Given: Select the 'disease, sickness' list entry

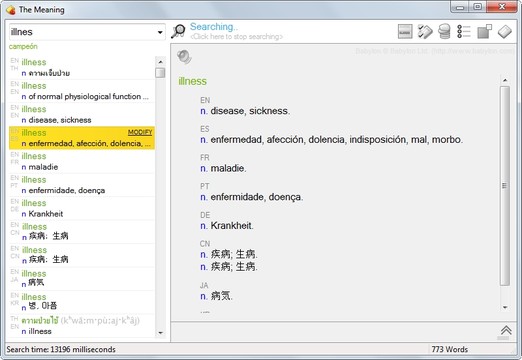Looking at the screenshot, I should tap(82, 115).
